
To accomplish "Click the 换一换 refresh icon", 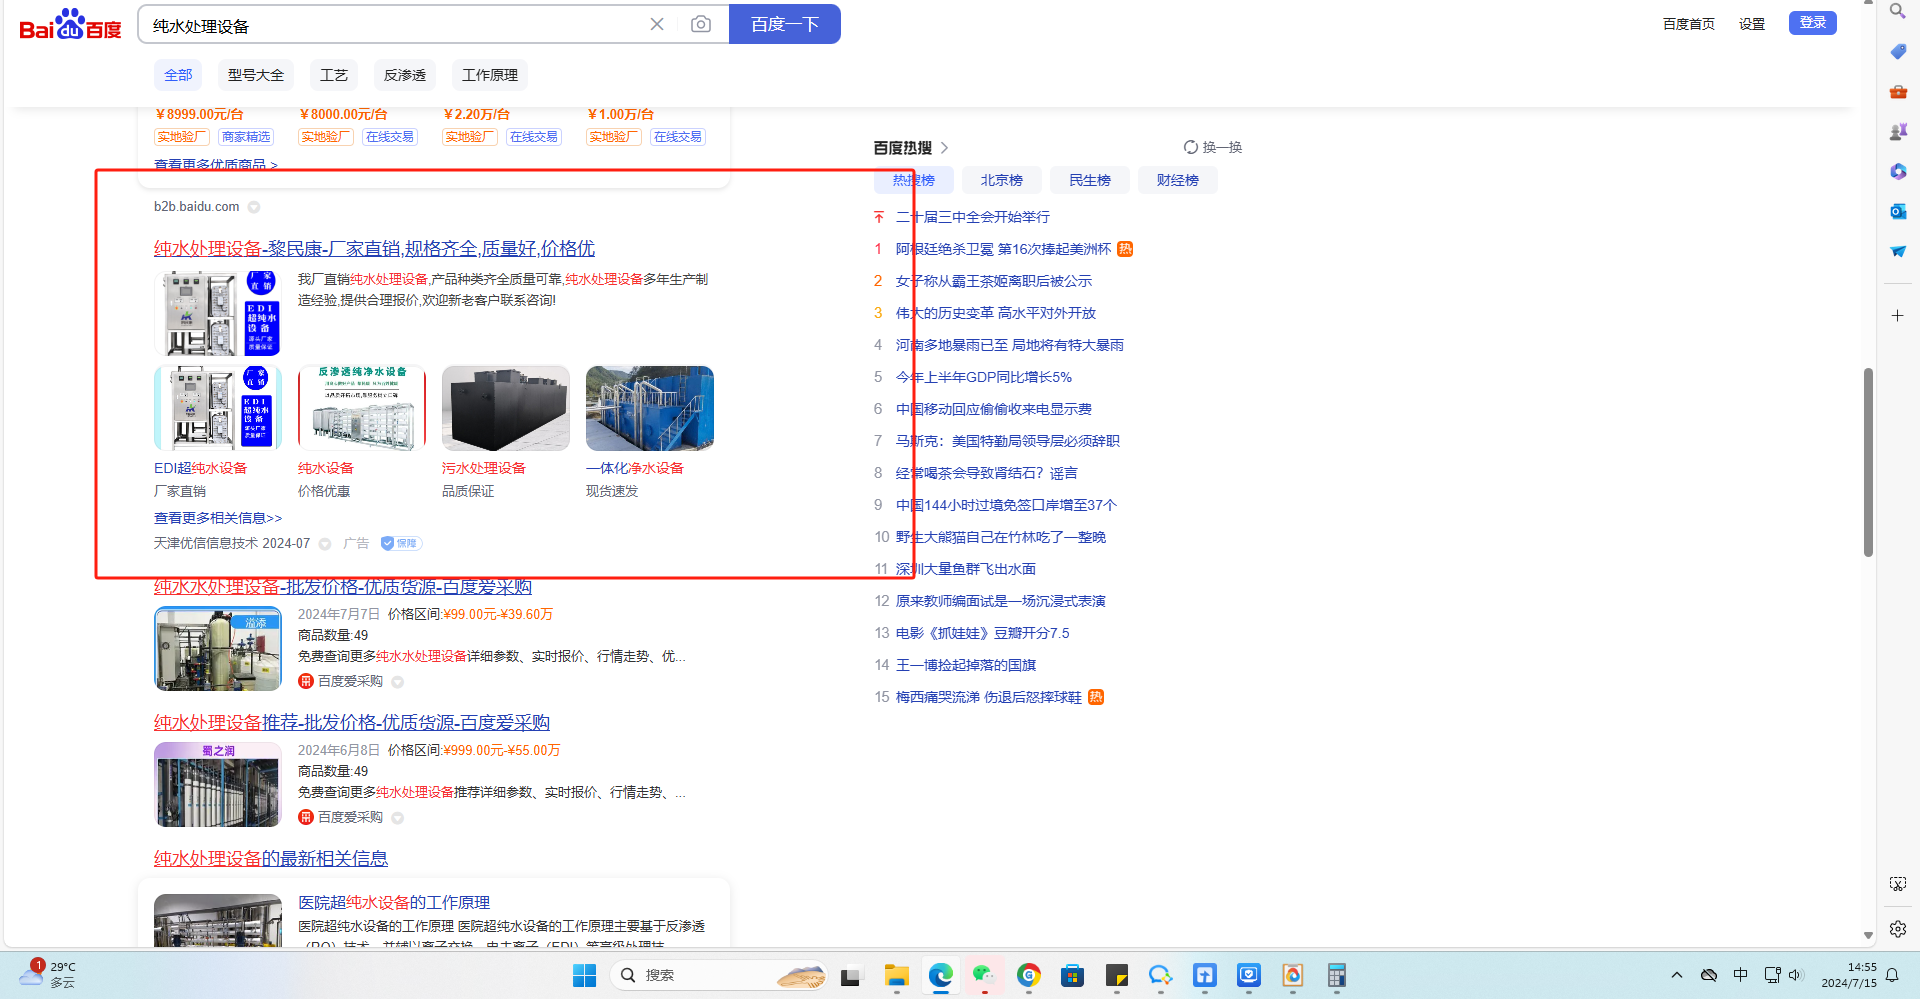I will point(1190,147).
